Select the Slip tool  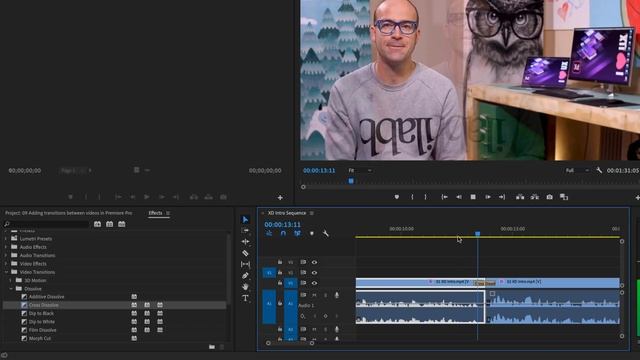pos(245,264)
